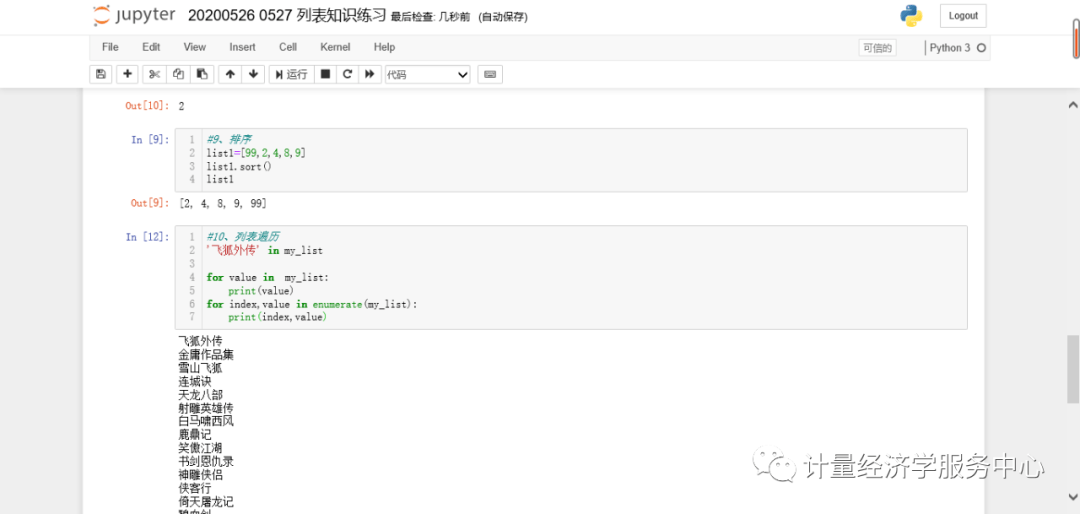Interrupt kernel with stop square icon
The image size is (1080, 514).
tap(326, 74)
